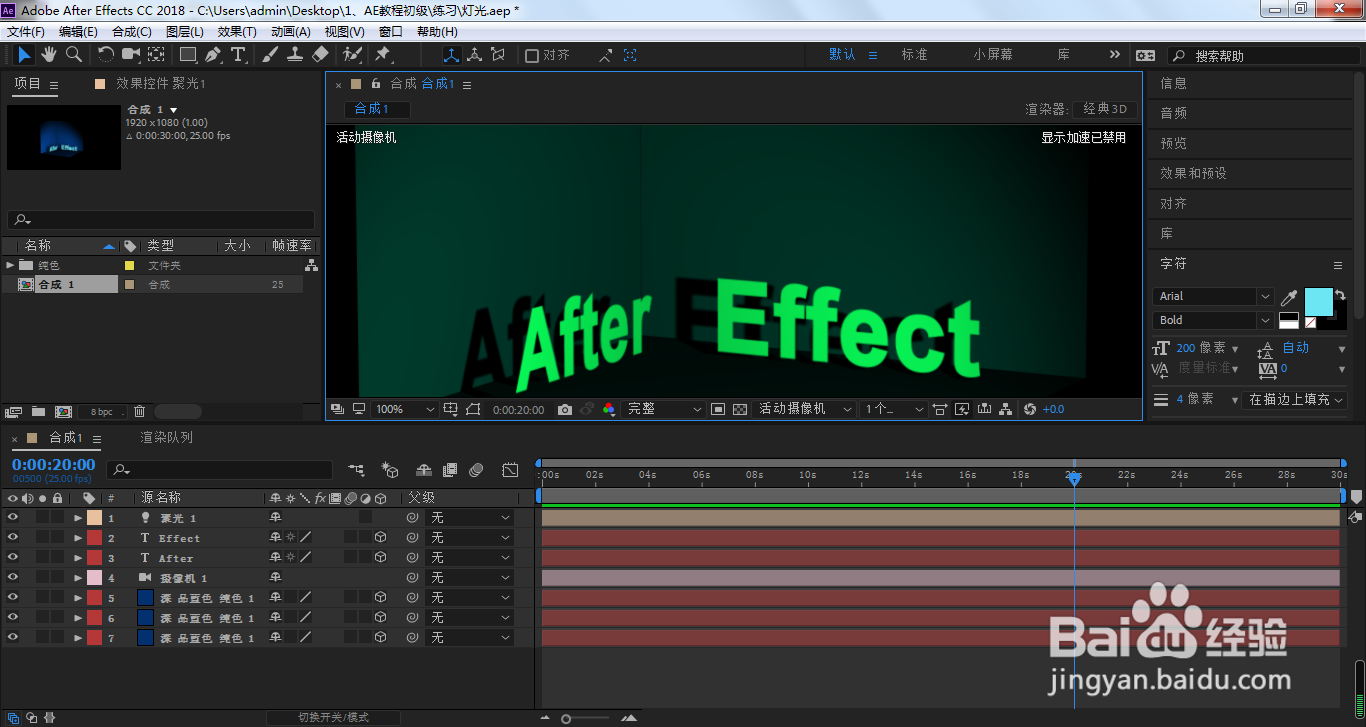This screenshot has width=1366, height=727.
Task: Open the Bold font style dropdown
Action: [x=1214, y=320]
